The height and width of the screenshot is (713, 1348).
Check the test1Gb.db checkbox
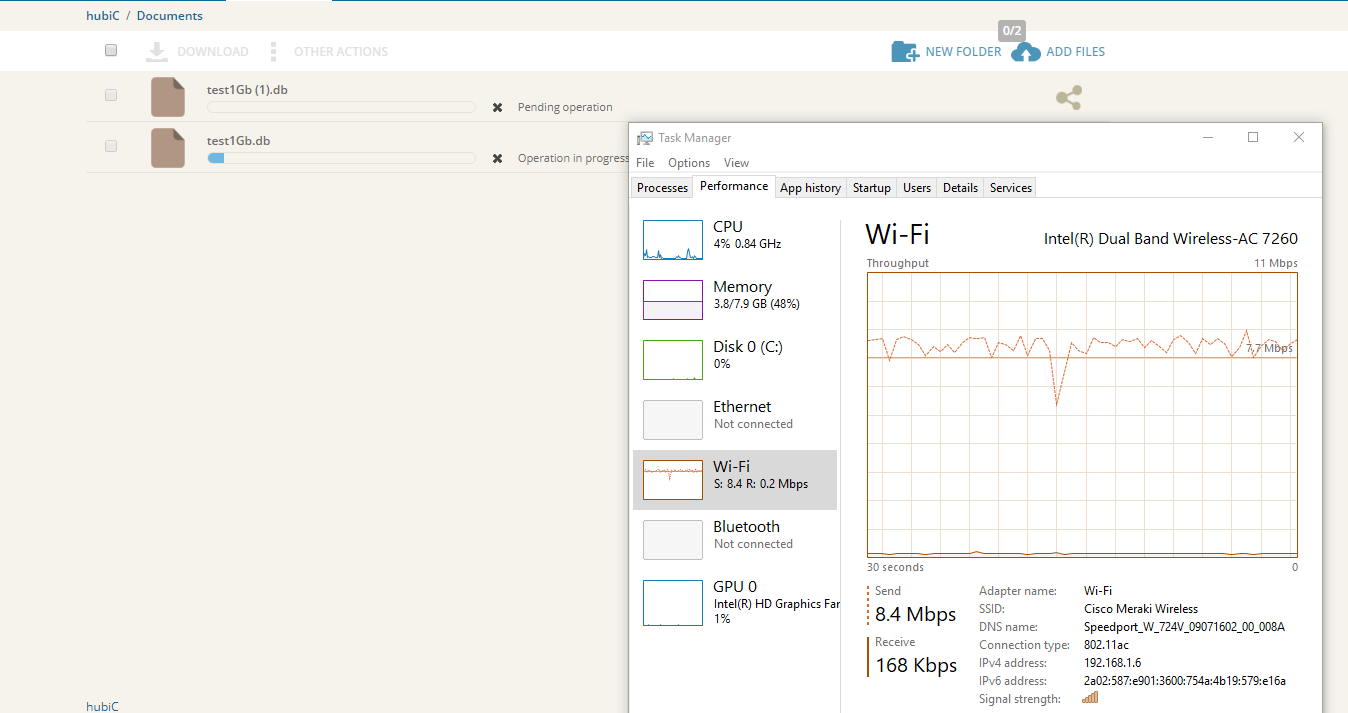tap(111, 146)
